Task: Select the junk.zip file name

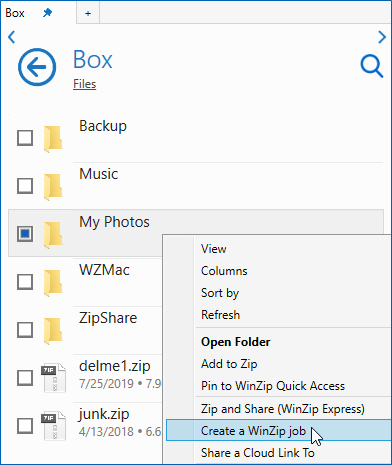Action: [104, 414]
